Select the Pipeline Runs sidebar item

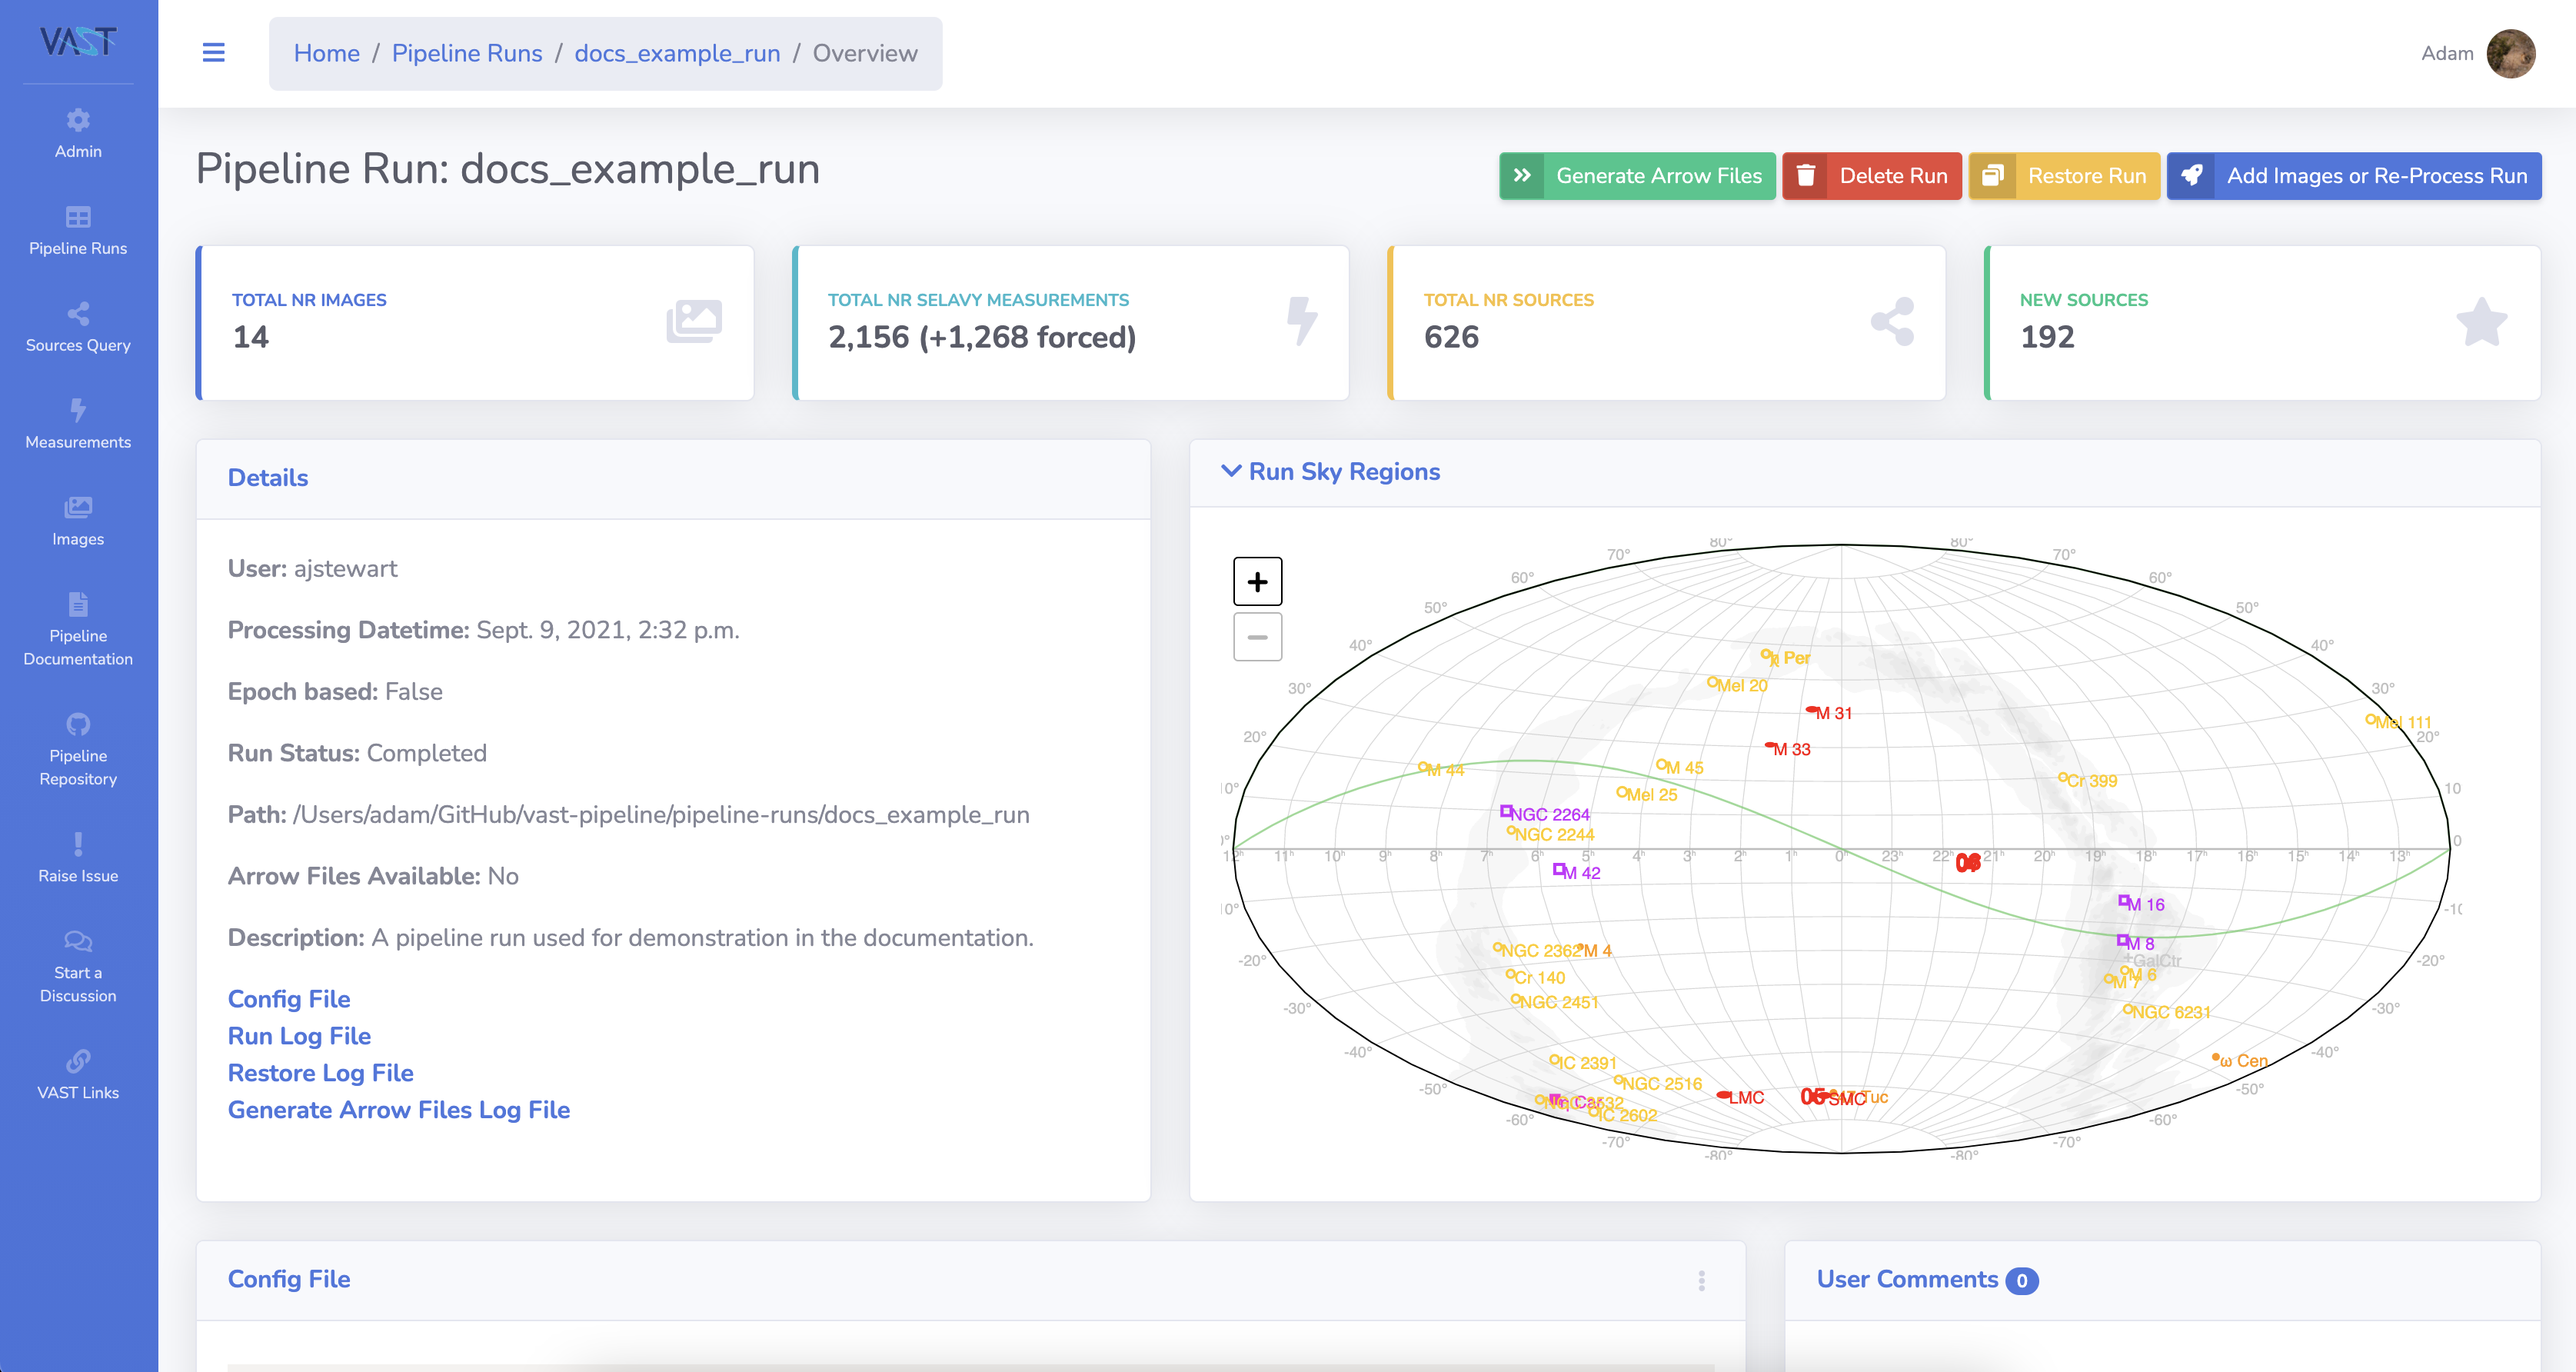(78, 230)
